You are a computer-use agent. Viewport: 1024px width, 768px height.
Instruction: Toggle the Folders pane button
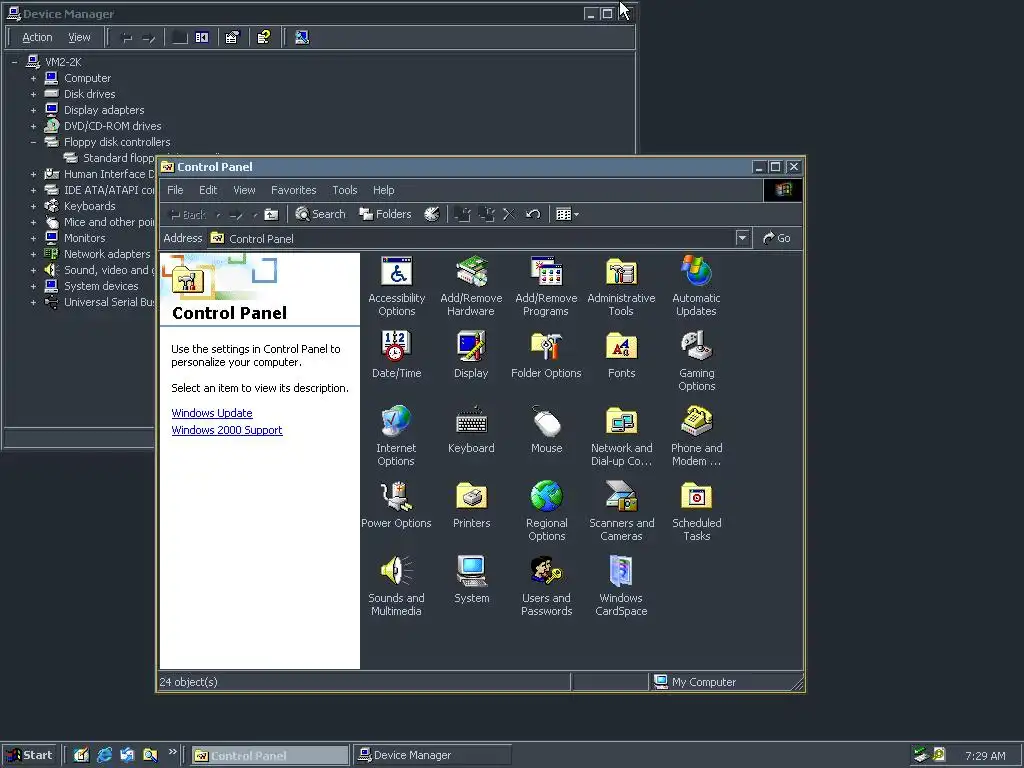coord(385,214)
